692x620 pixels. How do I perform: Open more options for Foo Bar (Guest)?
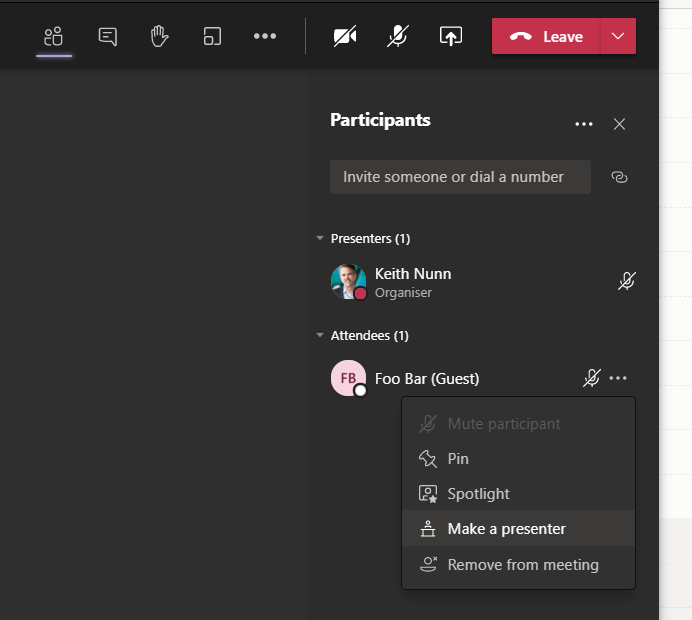coord(618,378)
